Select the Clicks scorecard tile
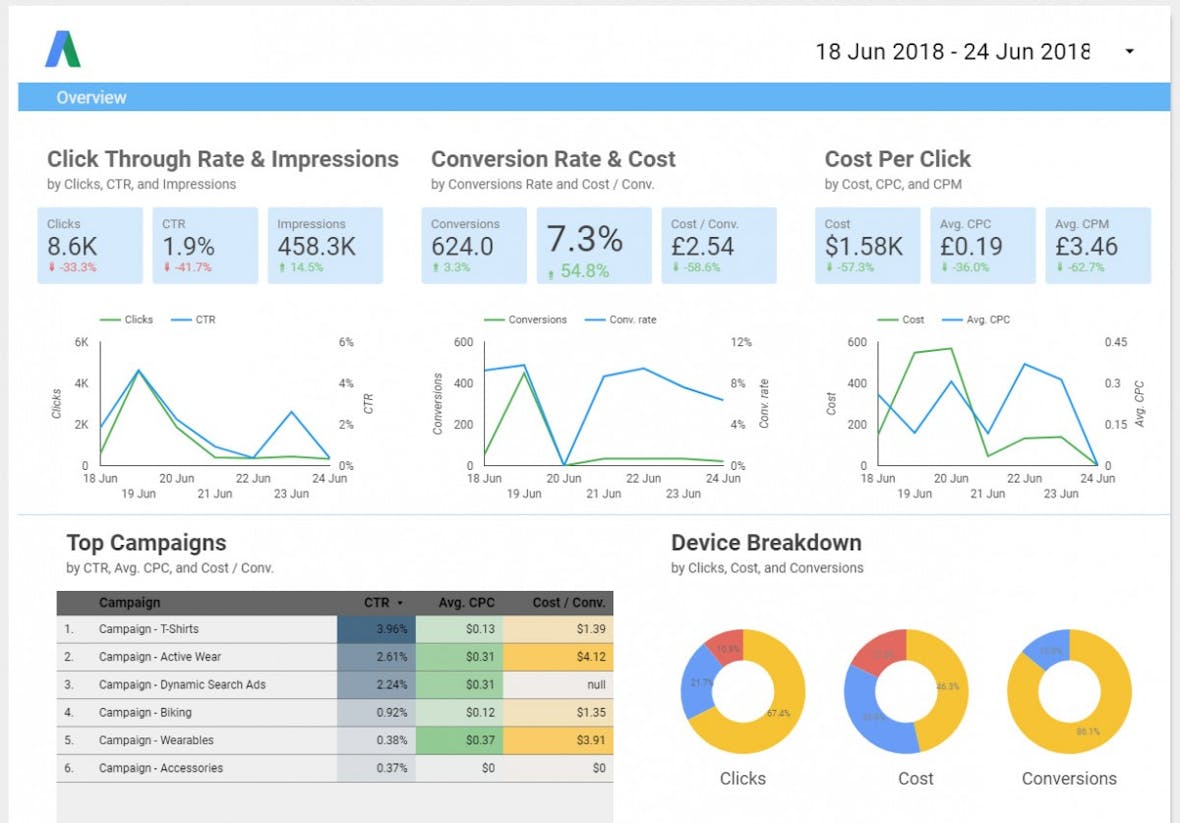1180x823 pixels. click(x=91, y=246)
